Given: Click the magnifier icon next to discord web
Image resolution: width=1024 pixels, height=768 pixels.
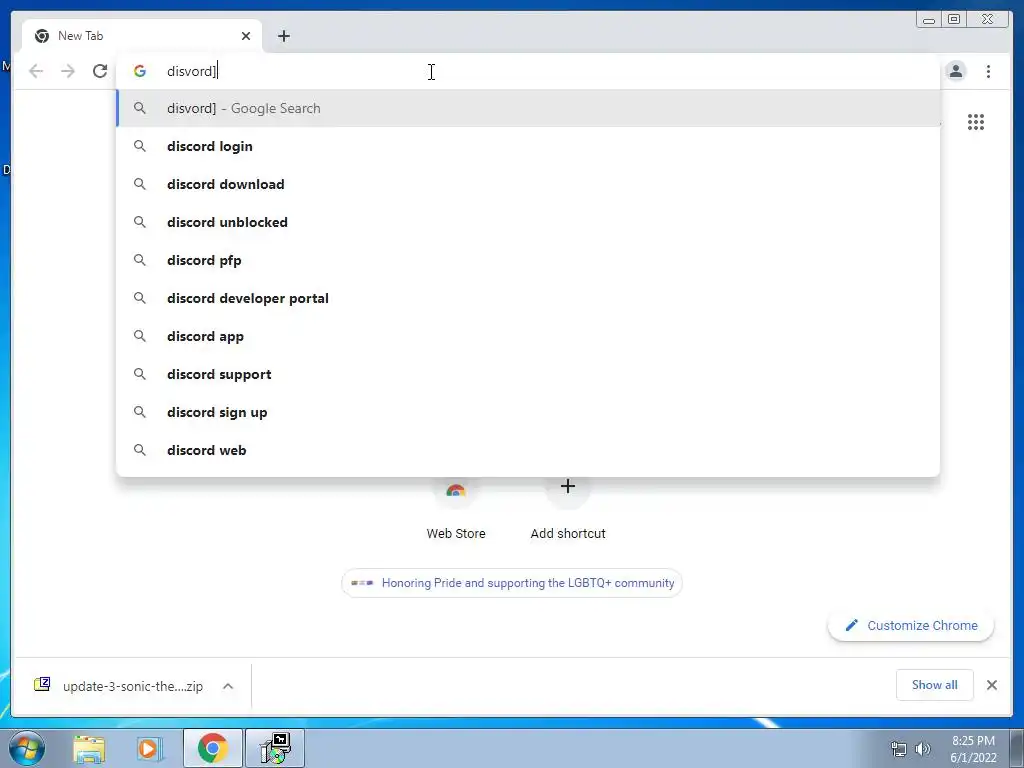Looking at the screenshot, I should click(x=140, y=450).
